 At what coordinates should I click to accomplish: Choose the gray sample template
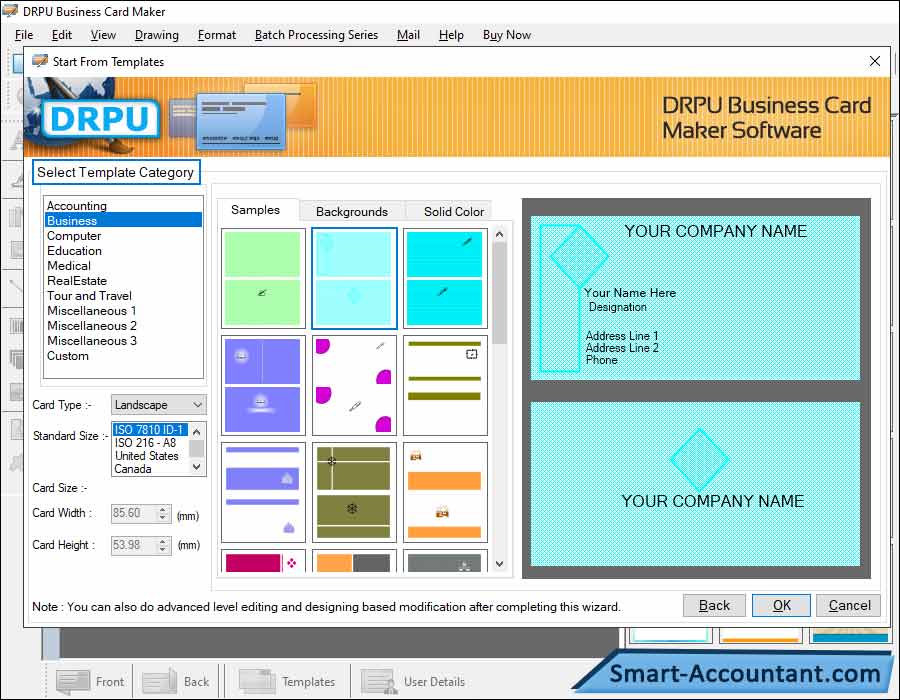point(445,561)
